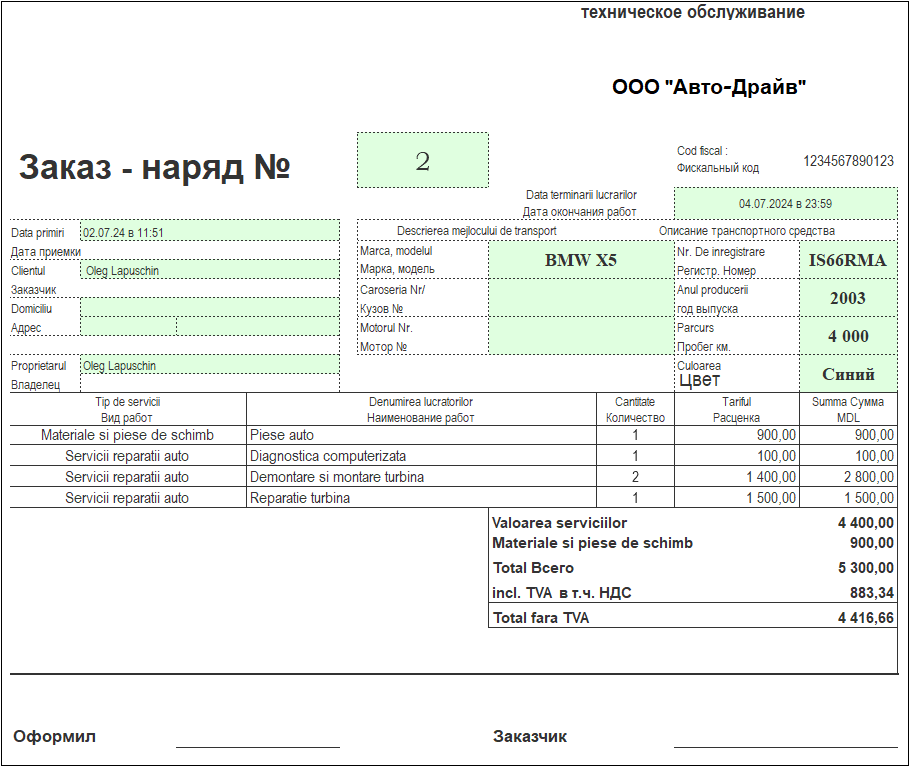The width and height of the screenshot is (910, 768).
Task: Select the Total Всего amount 5 300,00
Action: pos(865,568)
